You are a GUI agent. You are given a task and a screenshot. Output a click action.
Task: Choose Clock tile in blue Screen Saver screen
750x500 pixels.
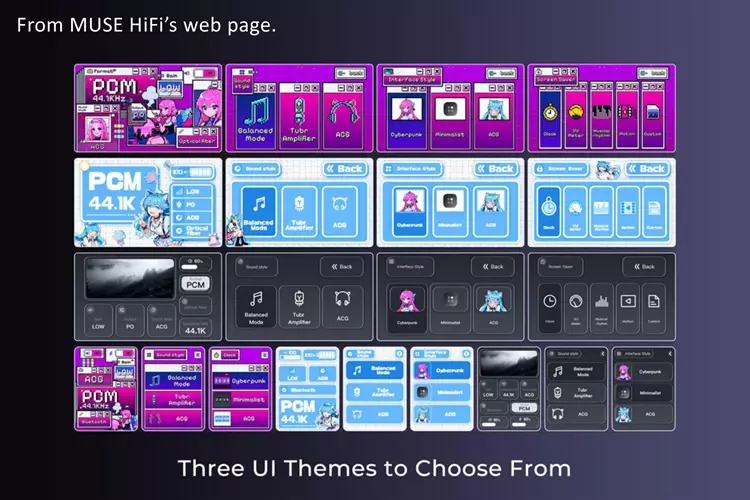point(549,211)
